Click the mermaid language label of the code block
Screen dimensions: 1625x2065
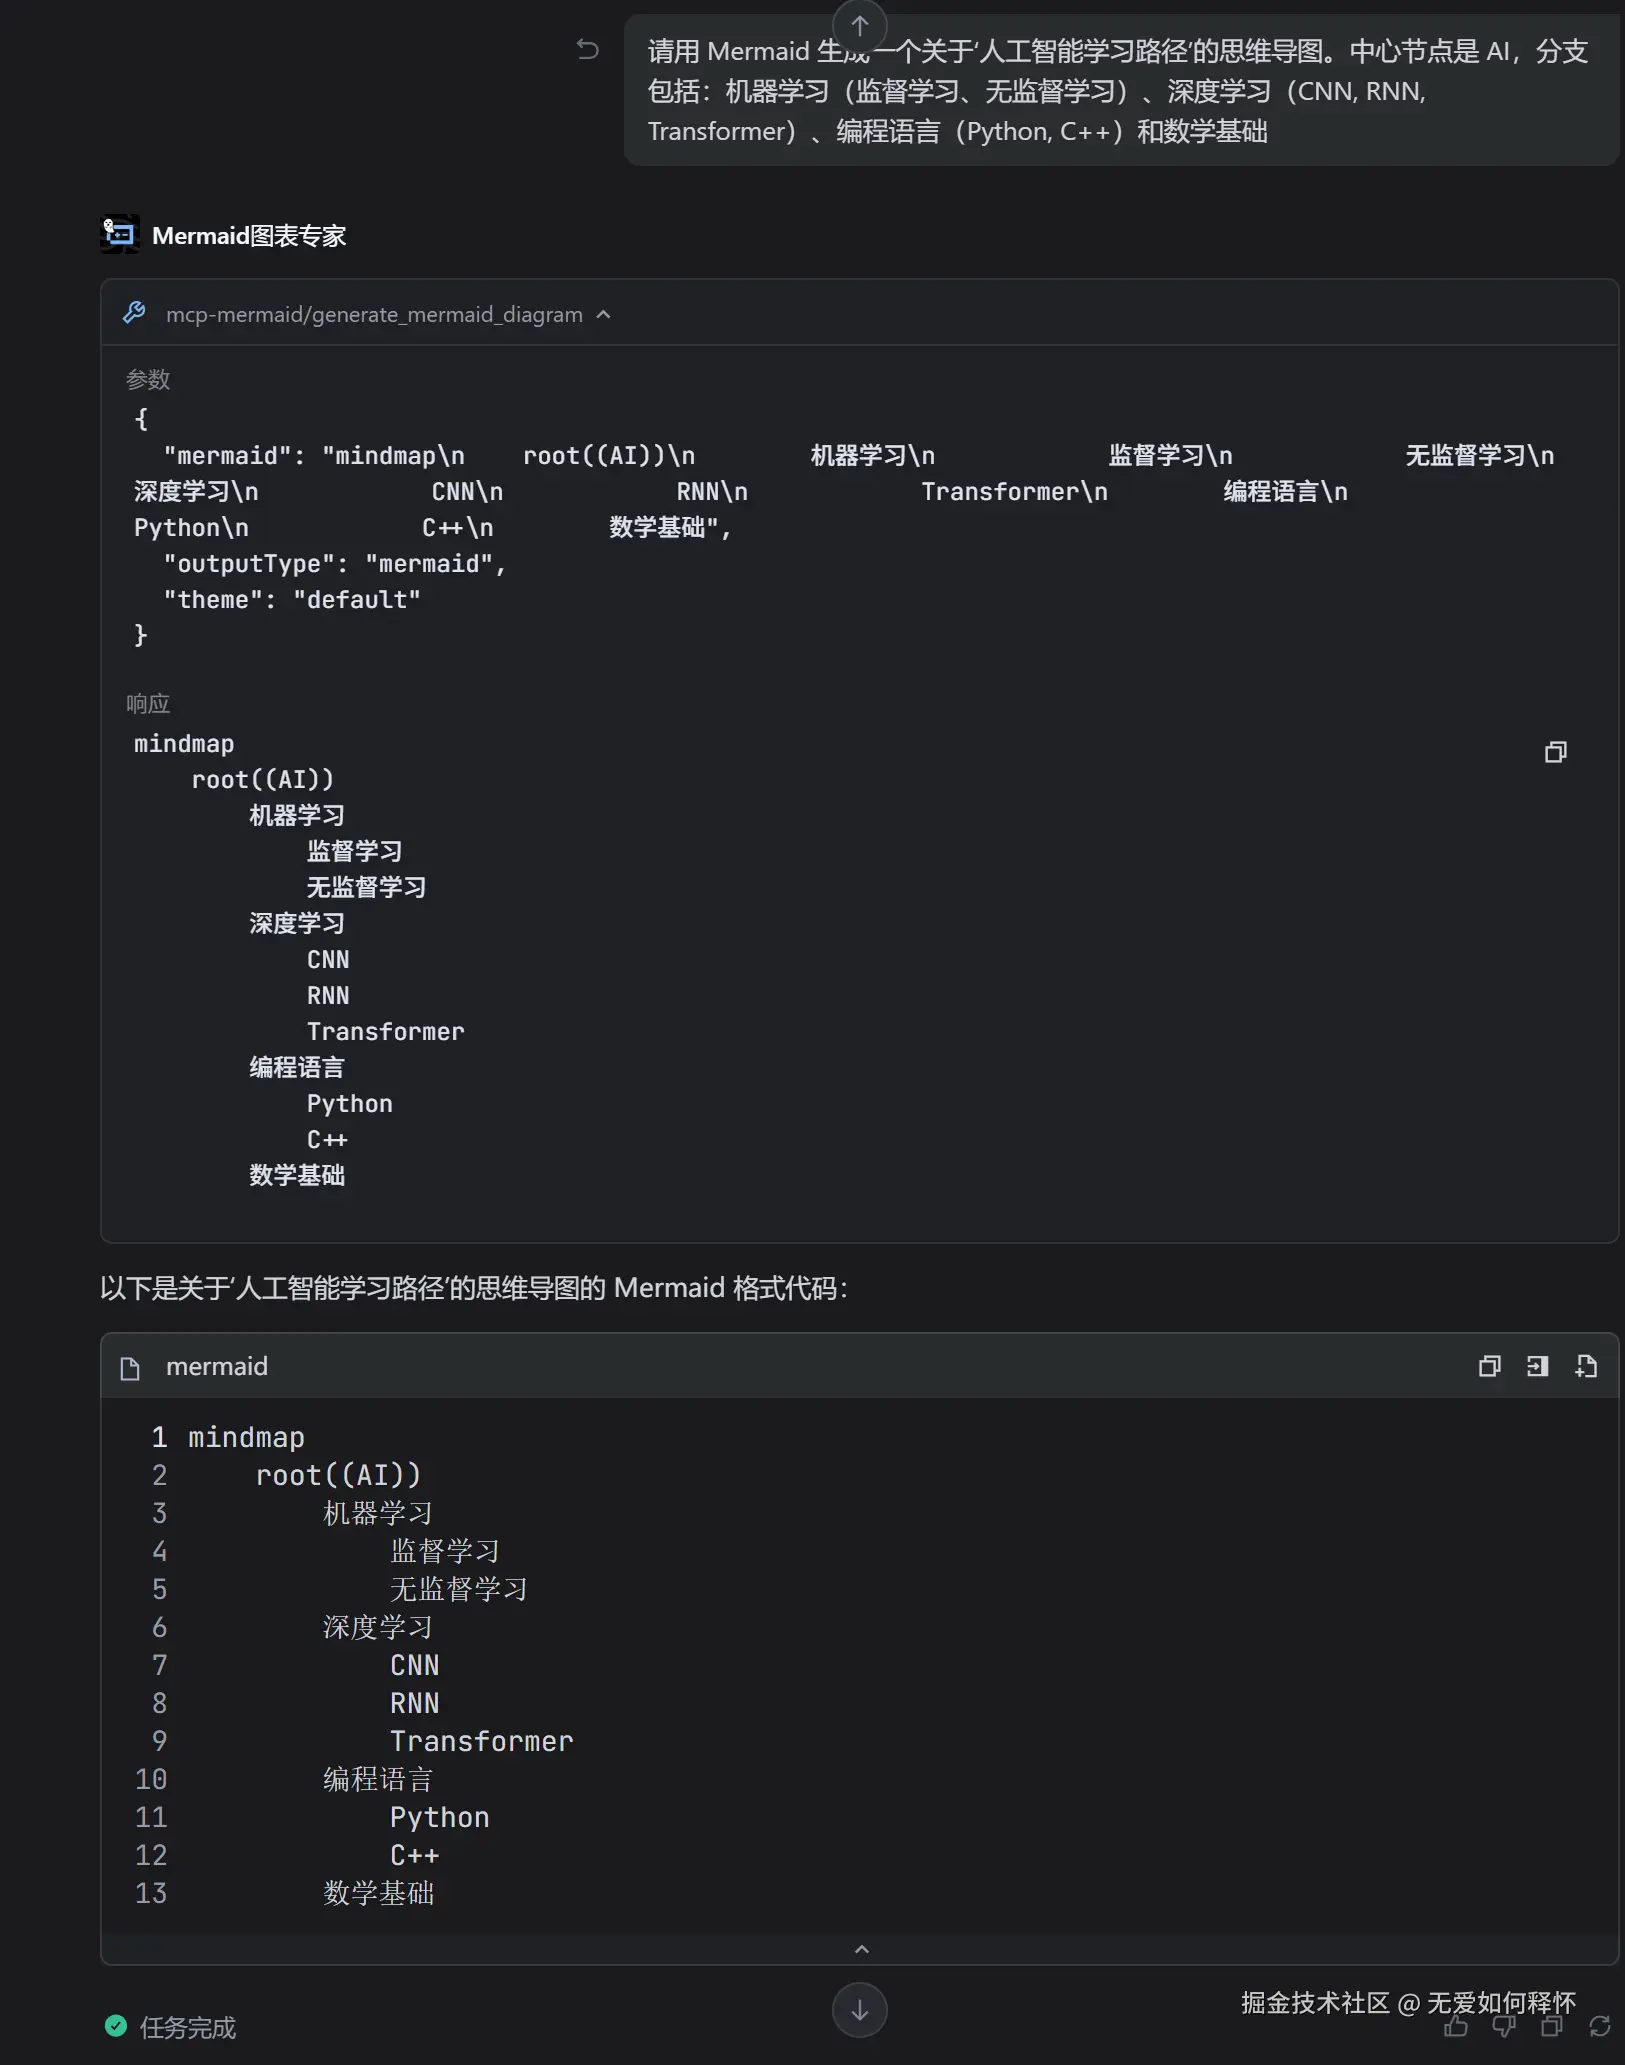coord(217,1367)
